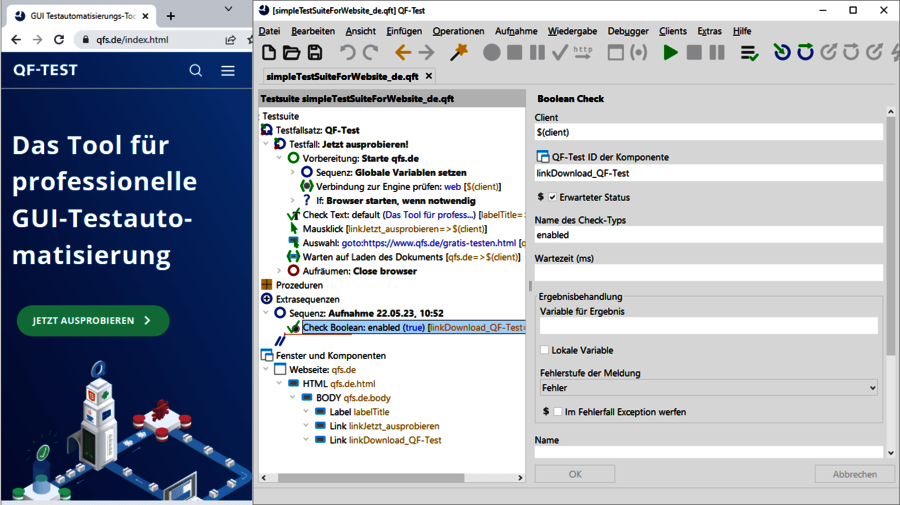The width and height of the screenshot is (900, 505).
Task: Open the QF-Test website hamburger menu
Action: tap(228, 70)
